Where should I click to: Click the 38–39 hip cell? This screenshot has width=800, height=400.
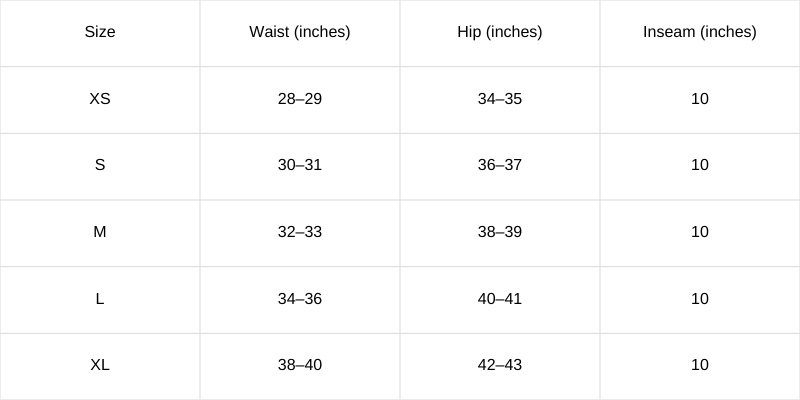pyautogui.click(x=500, y=233)
